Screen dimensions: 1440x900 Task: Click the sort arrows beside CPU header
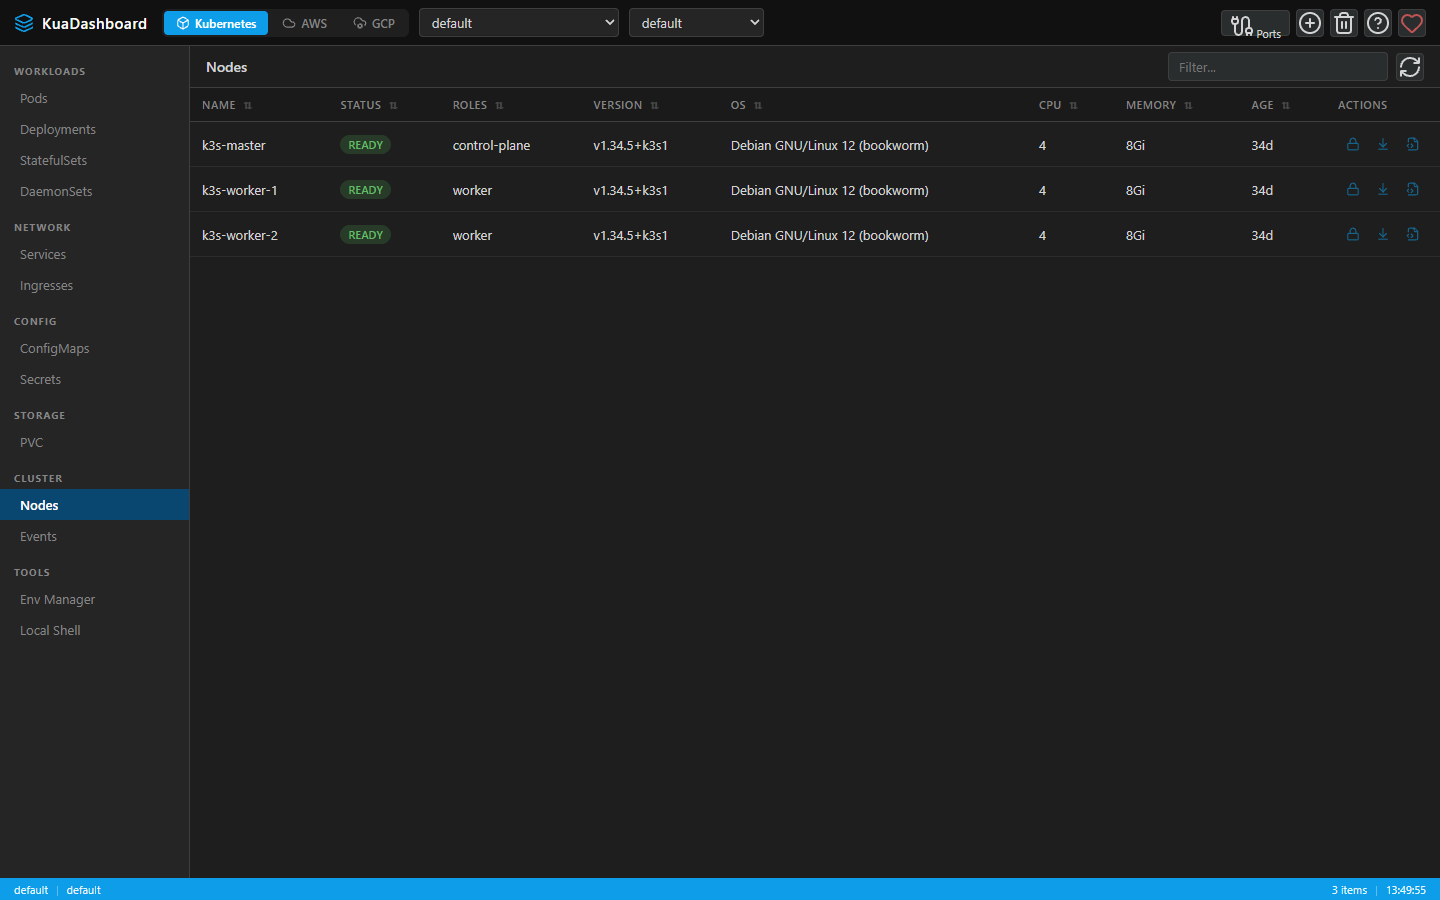tap(1074, 106)
